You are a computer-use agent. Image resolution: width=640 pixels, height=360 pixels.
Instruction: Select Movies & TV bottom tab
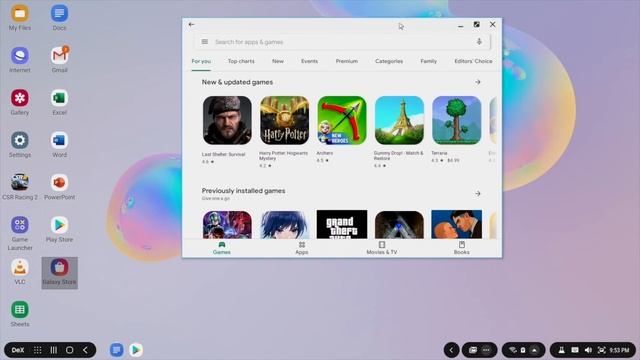[382, 248]
